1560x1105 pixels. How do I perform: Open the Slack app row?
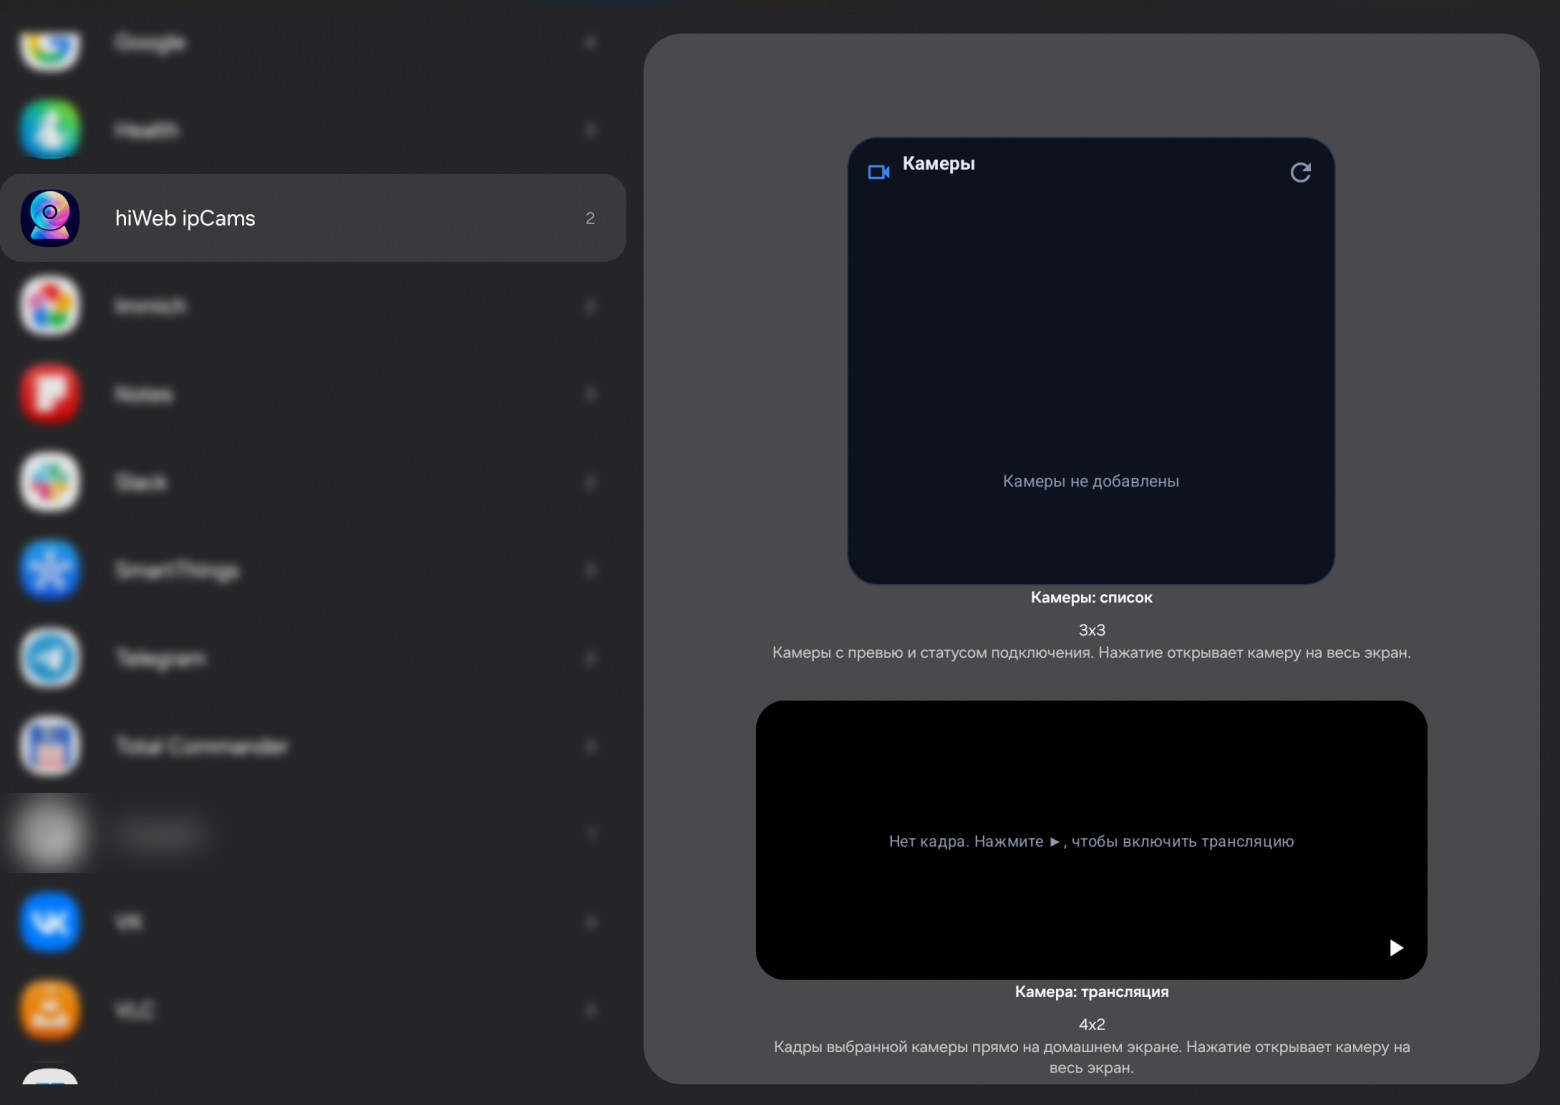pyautogui.click(x=313, y=482)
